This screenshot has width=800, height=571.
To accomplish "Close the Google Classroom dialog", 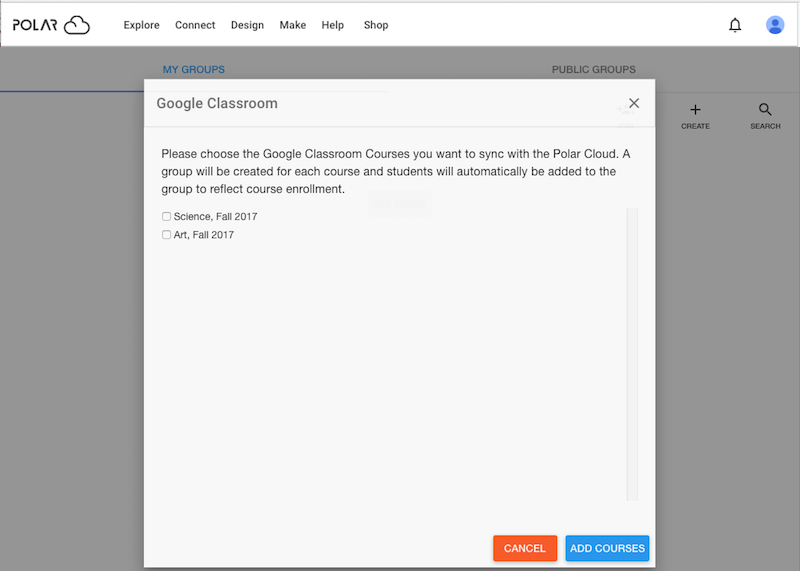I will pos(634,103).
